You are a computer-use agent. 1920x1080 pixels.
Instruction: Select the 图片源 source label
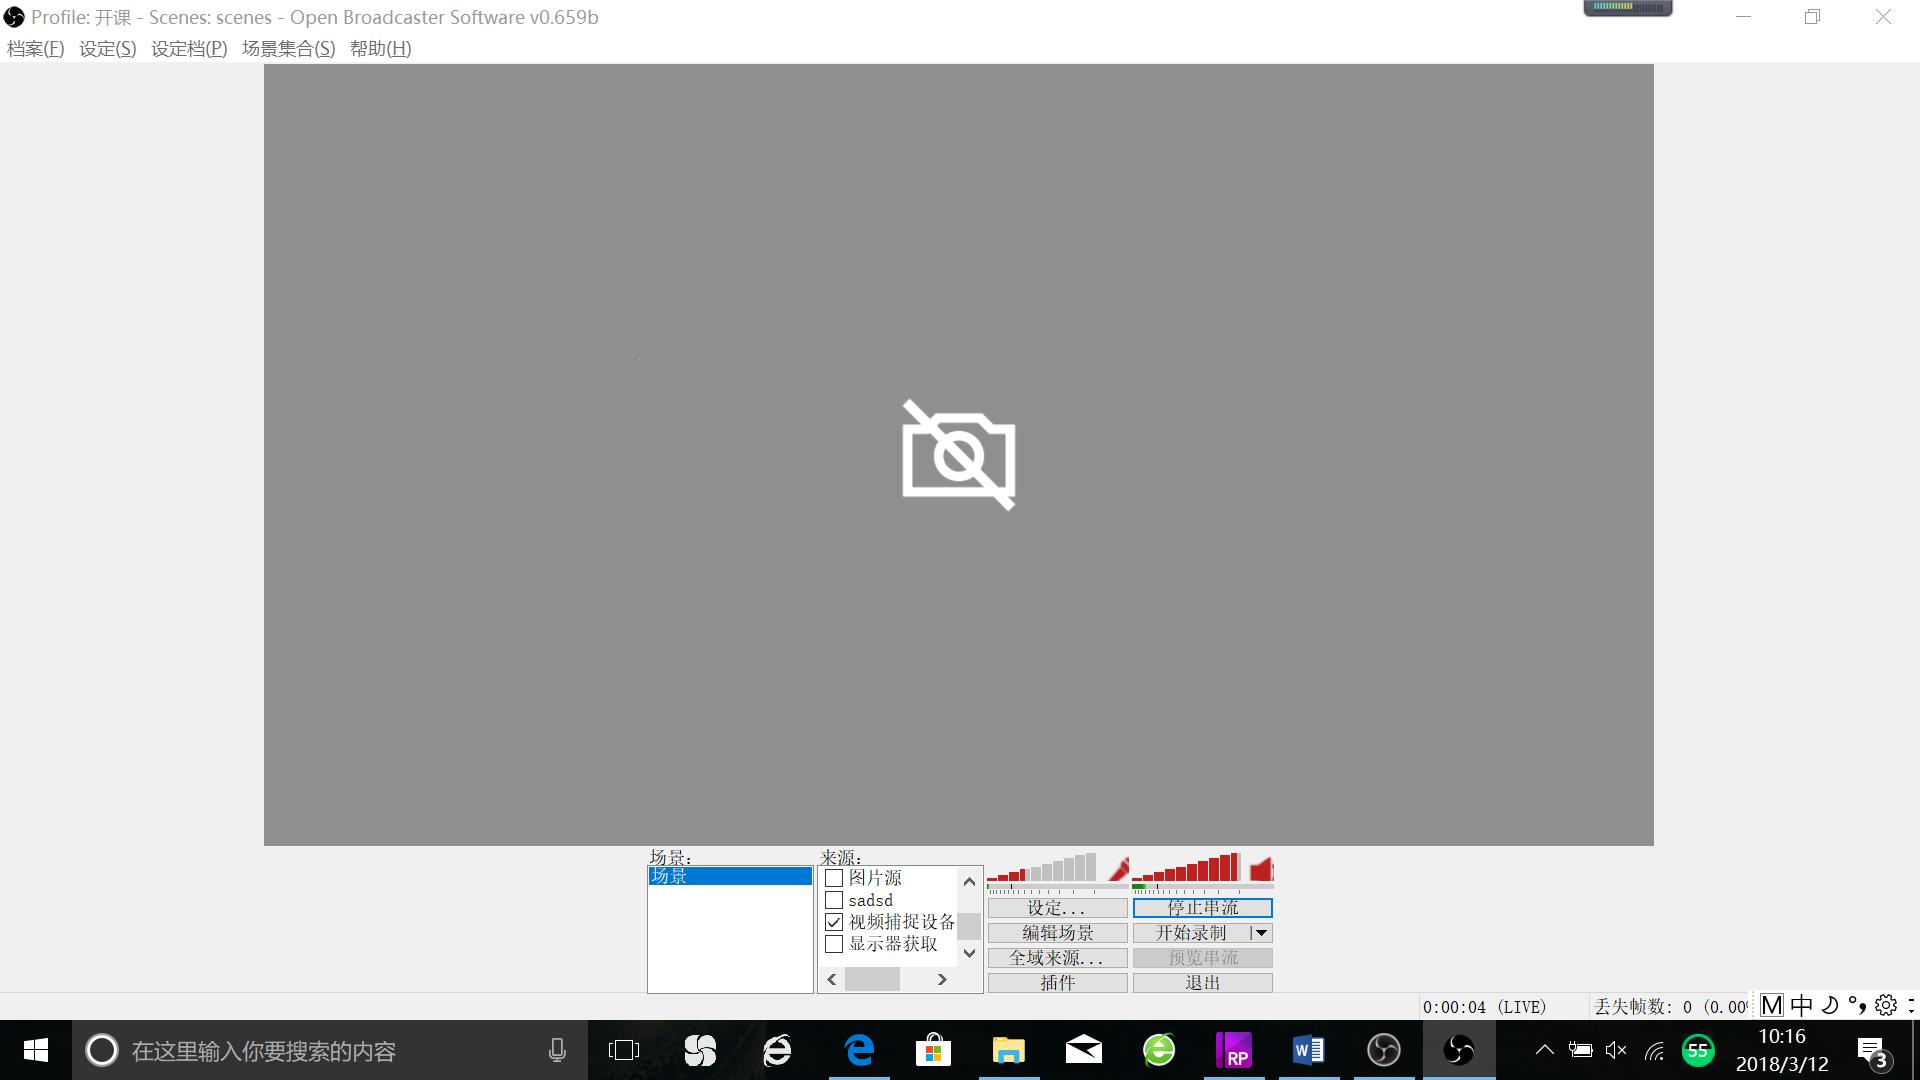tap(875, 878)
